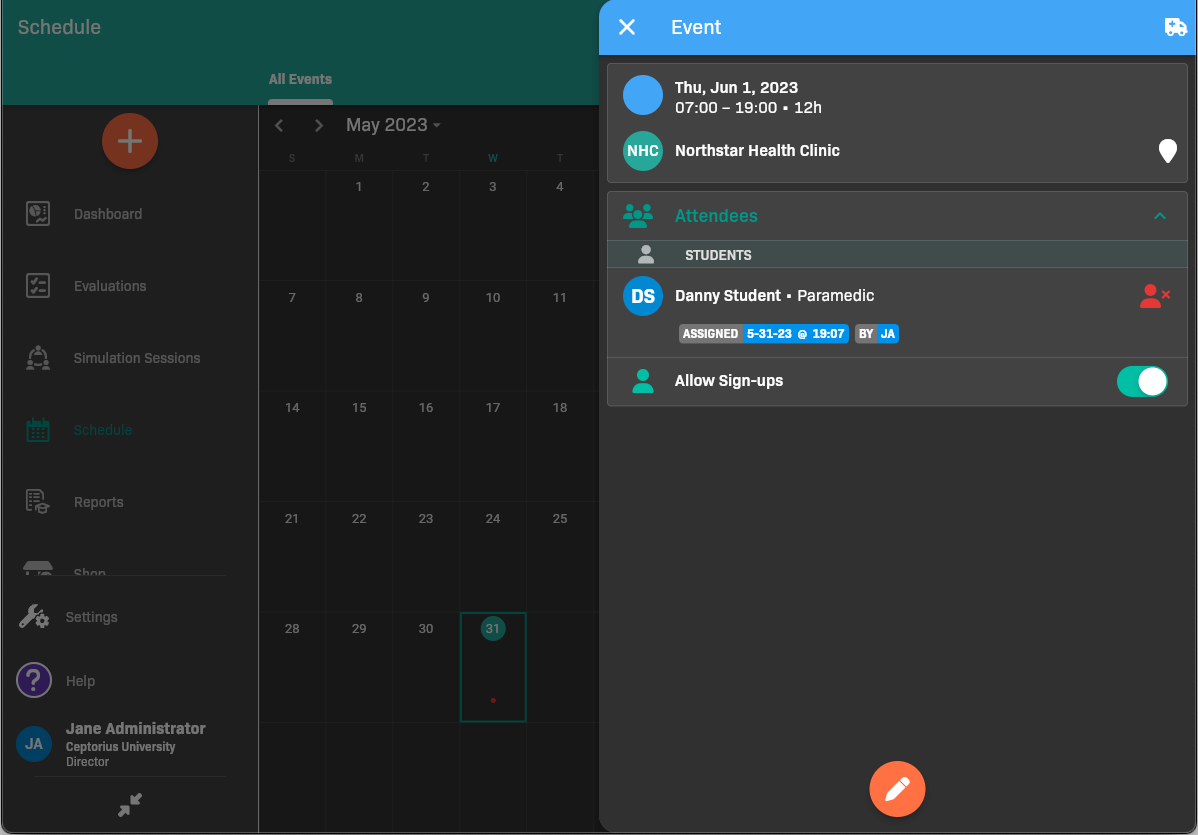Open Dashboard from the sidebar
Viewport: 1198px width, 835px height.
[x=107, y=214]
